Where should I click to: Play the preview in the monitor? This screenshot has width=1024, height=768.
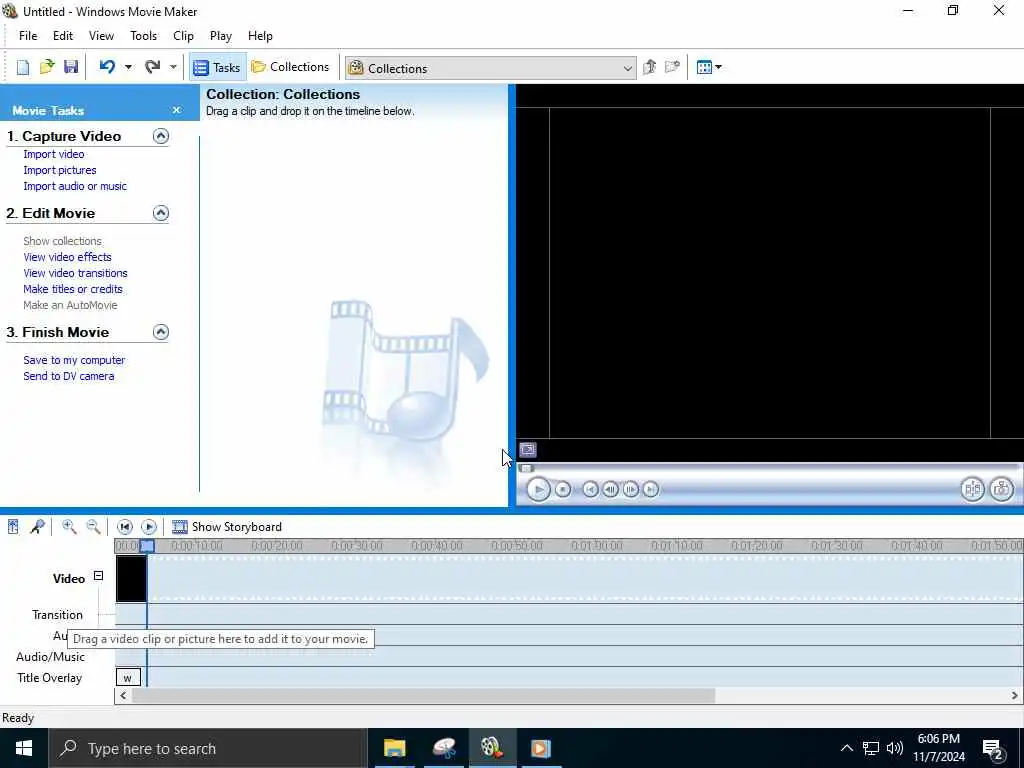click(538, 489)
